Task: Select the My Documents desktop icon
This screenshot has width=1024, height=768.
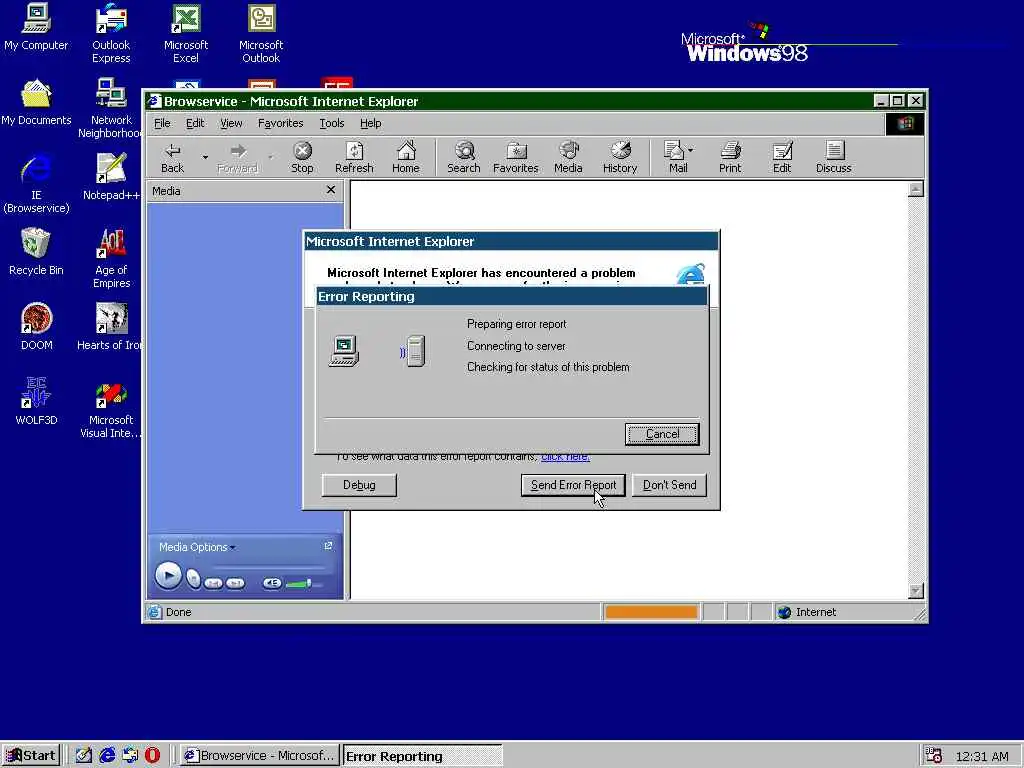Action: click(x=36, y=102)
